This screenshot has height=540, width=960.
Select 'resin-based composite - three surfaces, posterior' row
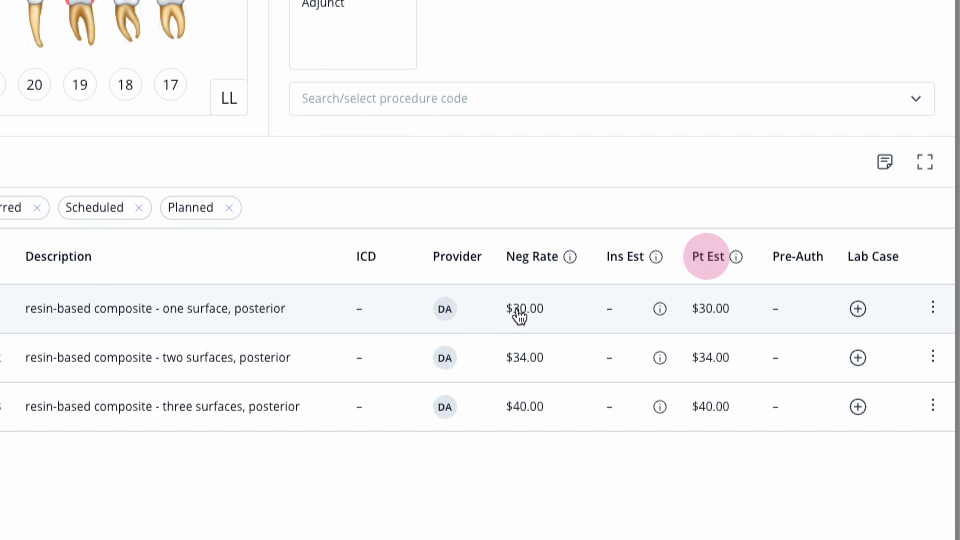tap(478, 407)
